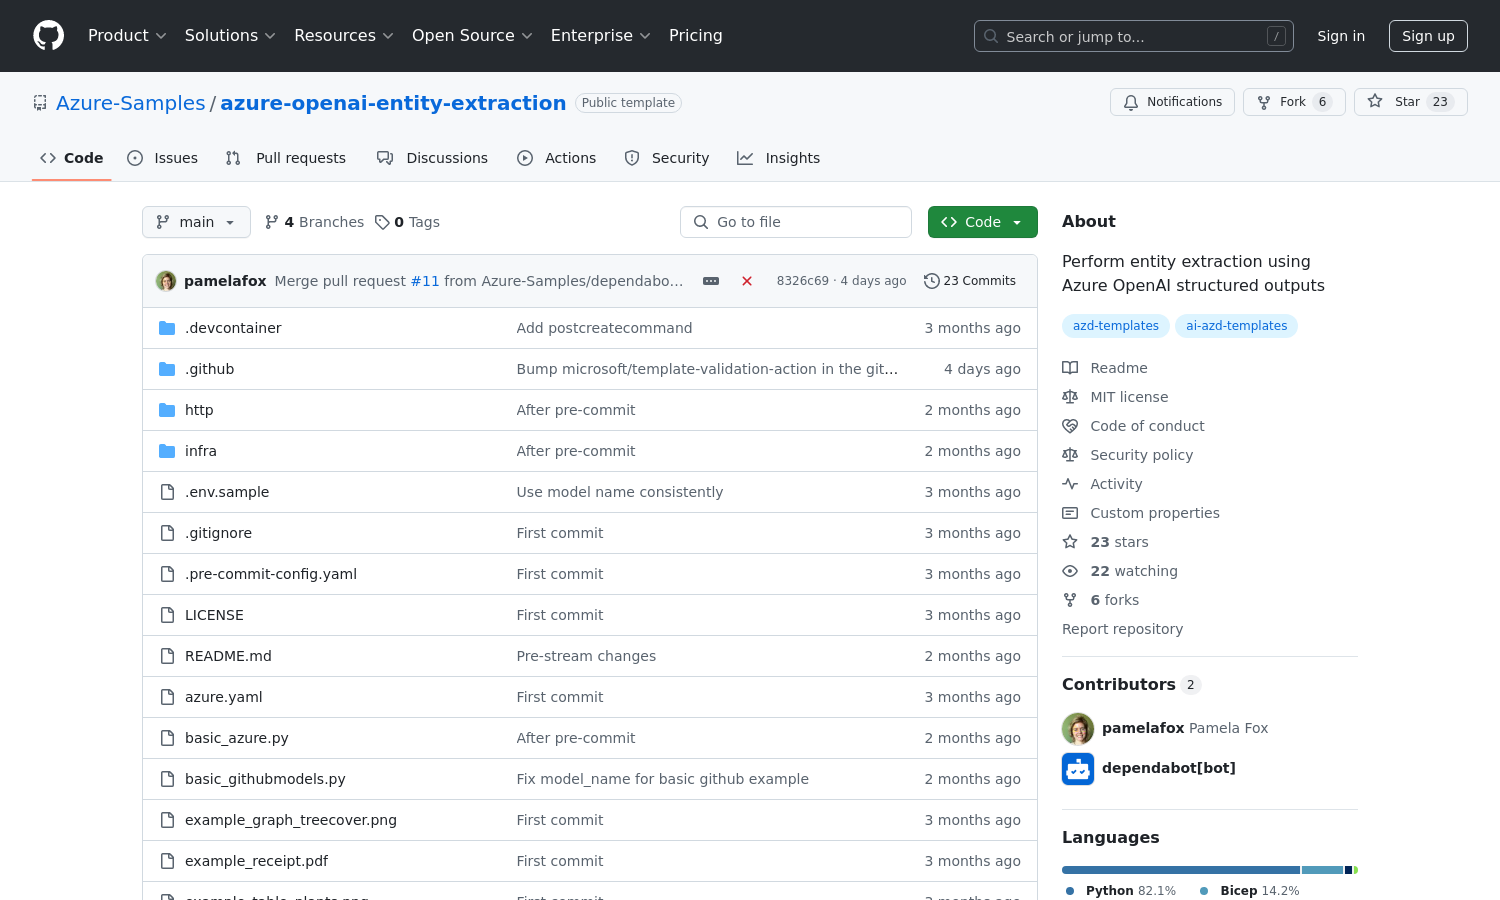Click the red X build status icon
1500x900 pixels.
(747, 281)
